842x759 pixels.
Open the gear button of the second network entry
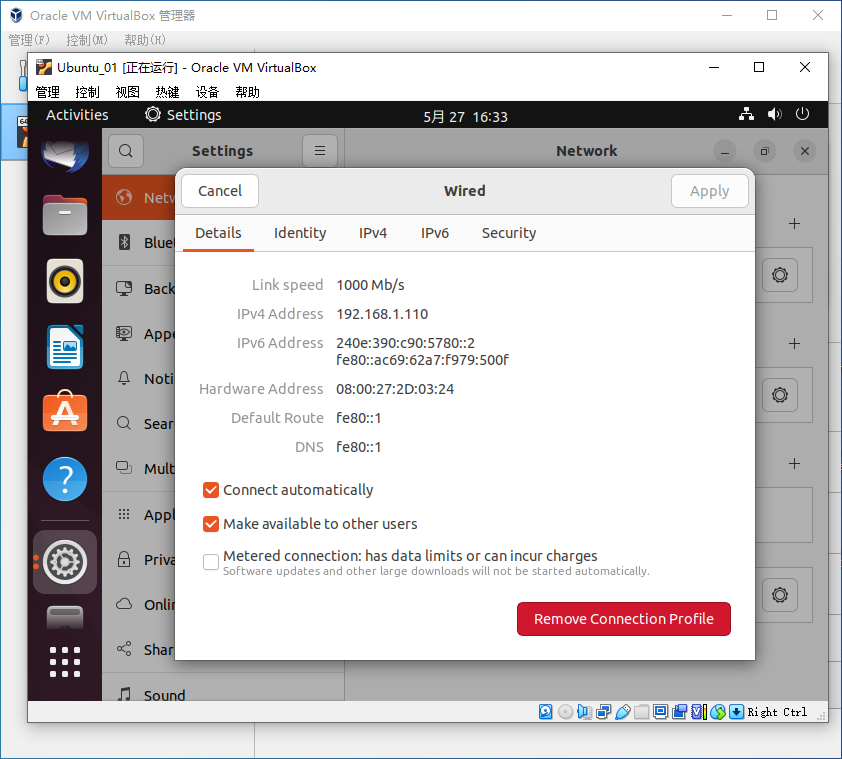(780, 395)
